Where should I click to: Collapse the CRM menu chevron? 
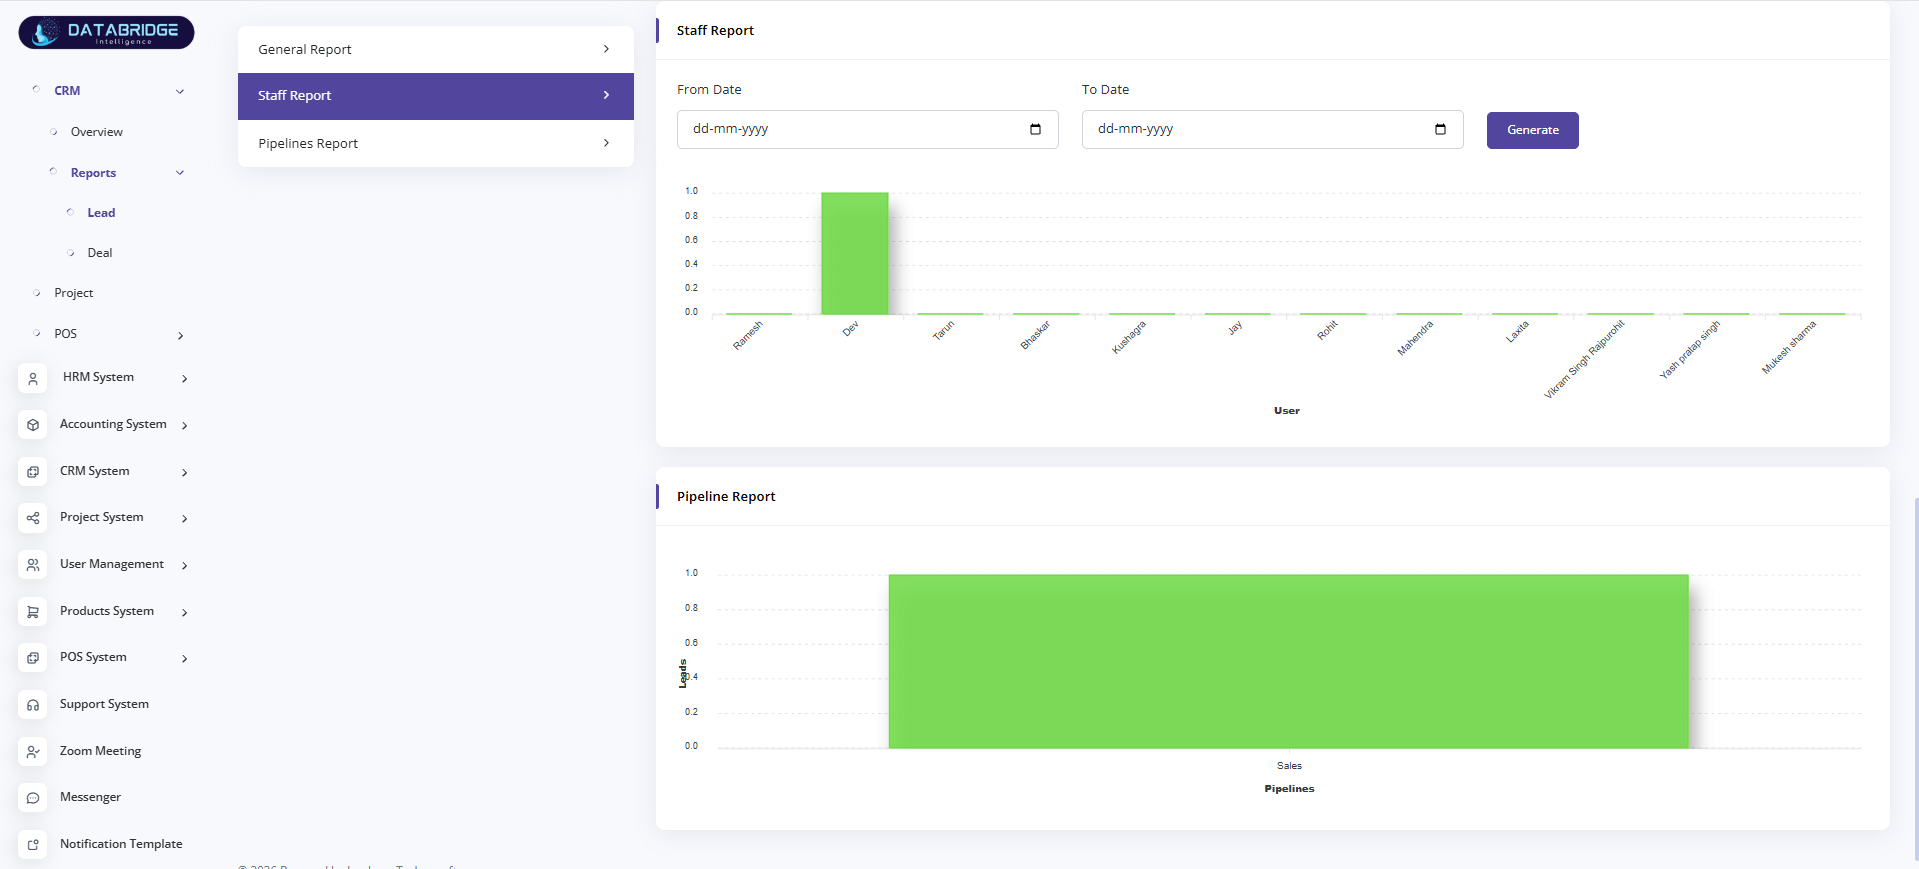180,91
